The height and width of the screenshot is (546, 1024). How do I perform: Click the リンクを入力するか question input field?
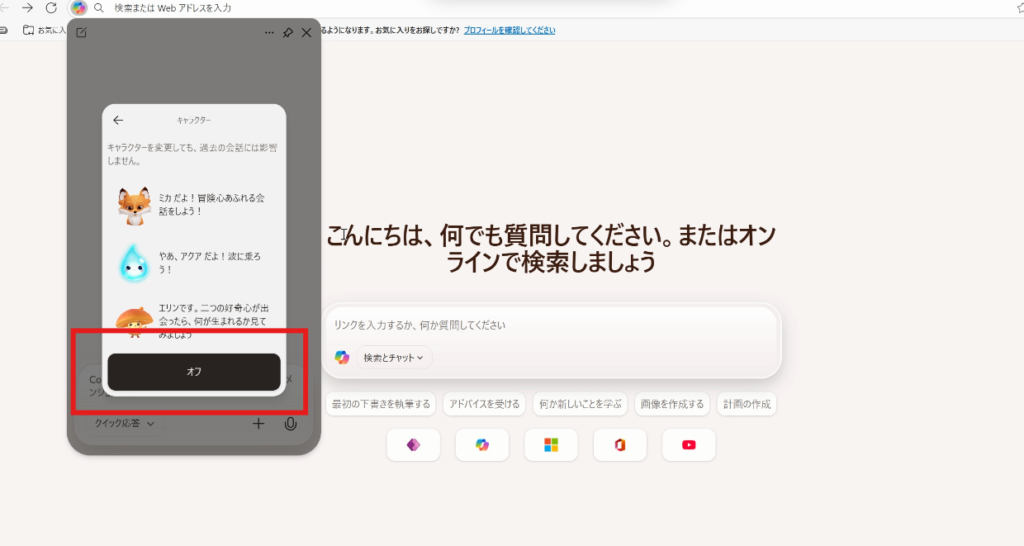pyautogui.click(x=550, y=325)
